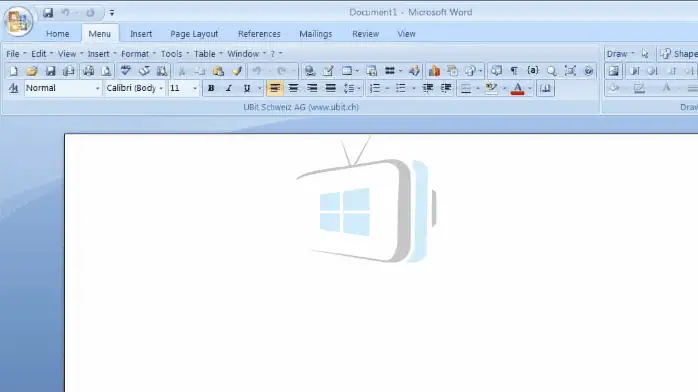Open the question mark help menu
698x392 pixels.
pyautogui.click(x=276, y=54)
